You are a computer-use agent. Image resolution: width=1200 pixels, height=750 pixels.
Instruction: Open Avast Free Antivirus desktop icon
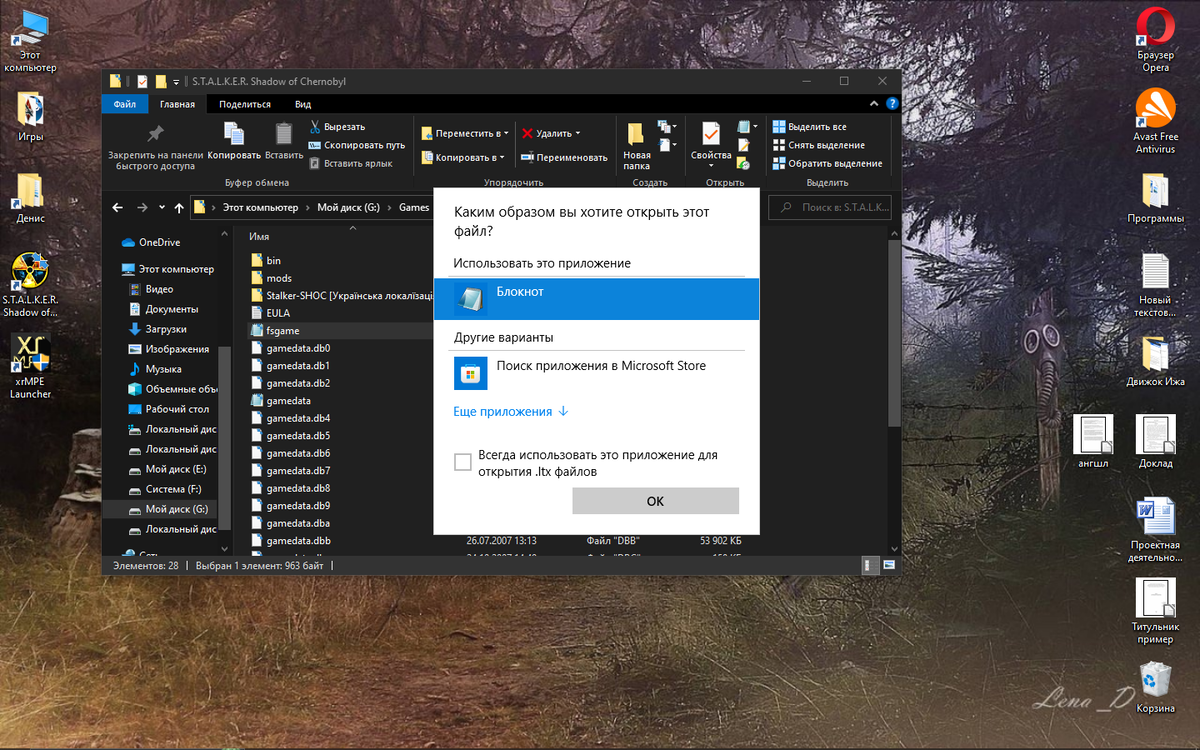[1155, 121]
